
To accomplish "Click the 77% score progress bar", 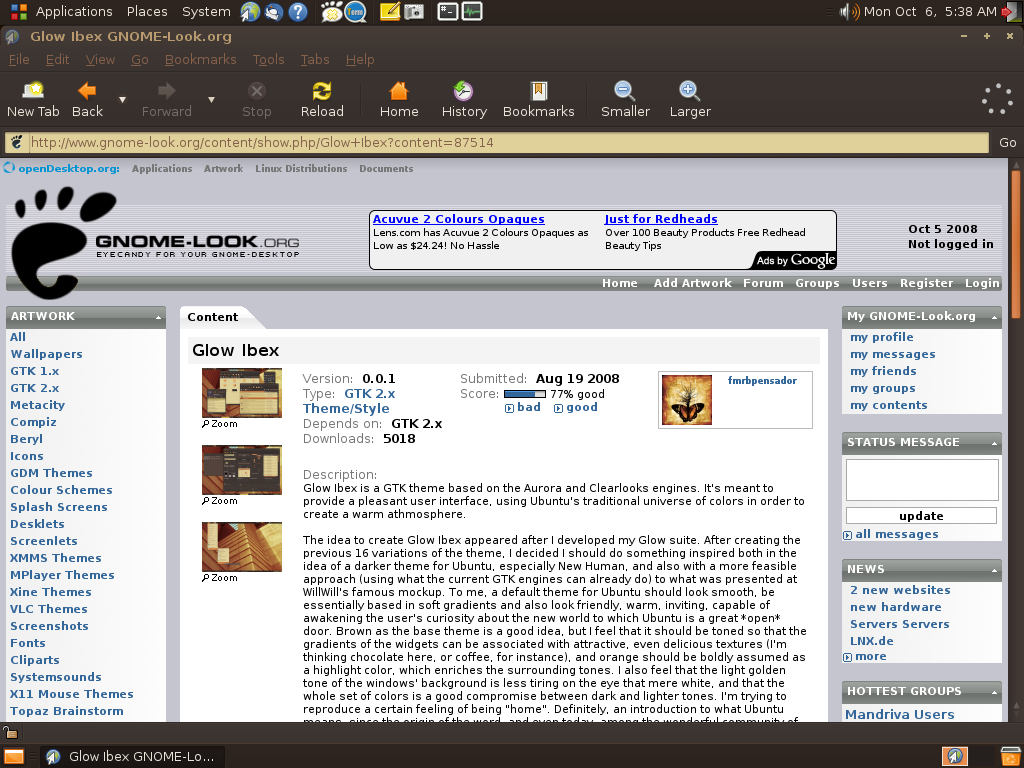I will (524, 394).
